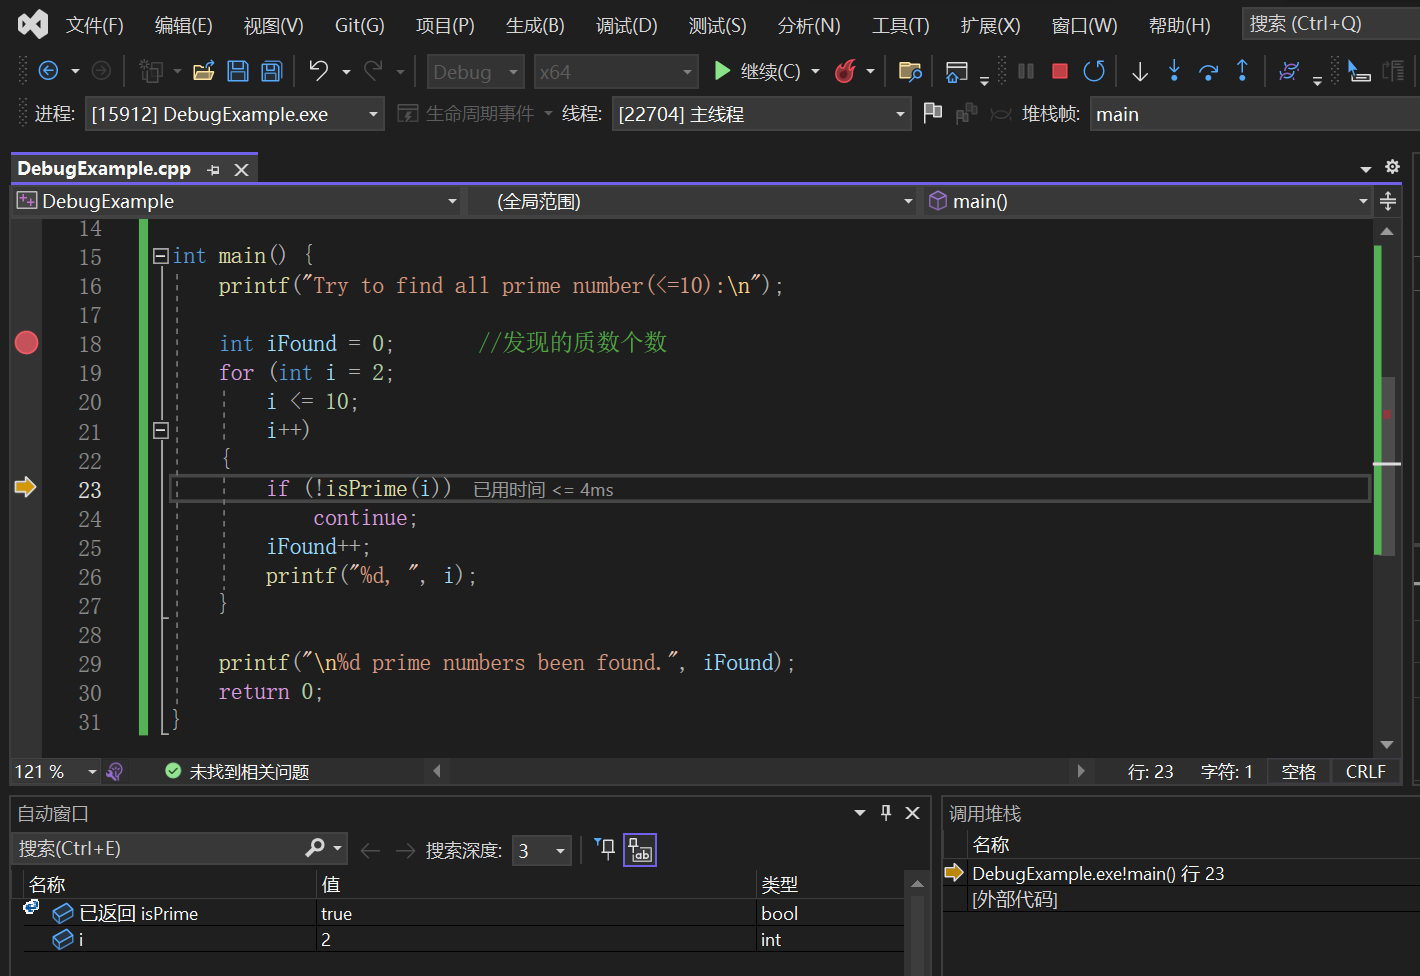Open the 搜索深度 depth dropdown

click(541, 851)
